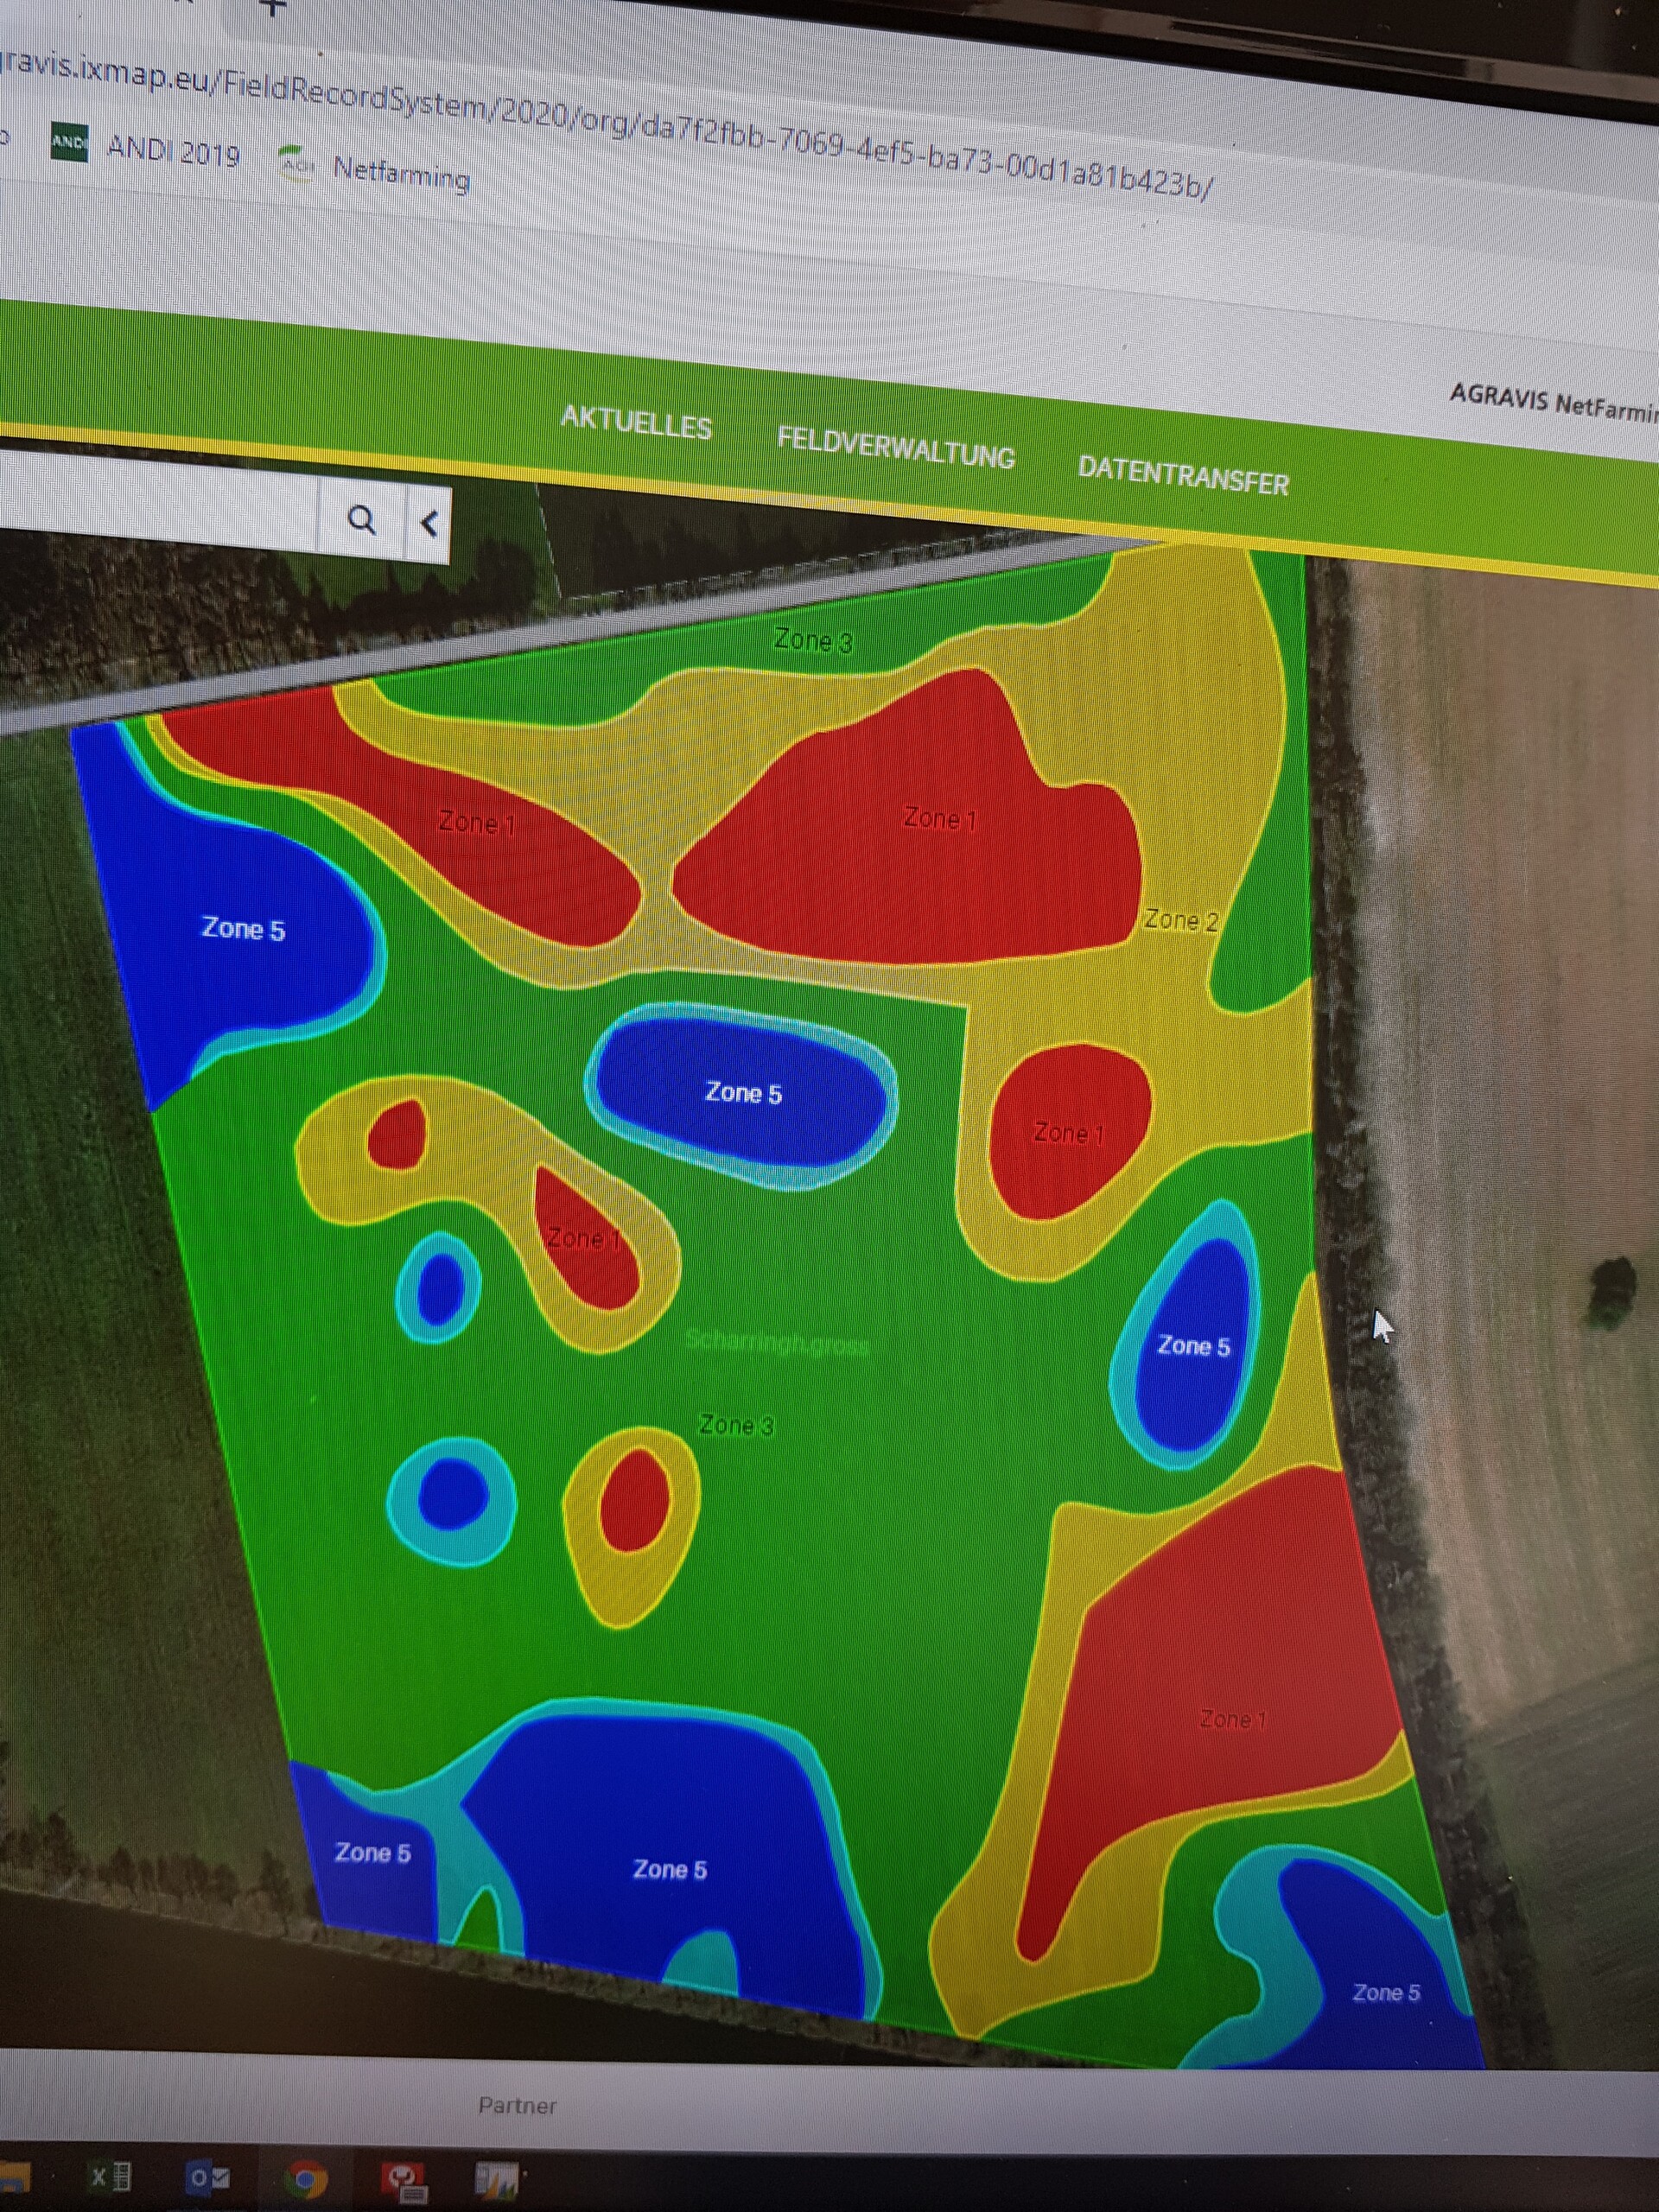Click the Scharringh.gross field name label
This screenshot has height=2212, width=1659.
[777, 1342]
